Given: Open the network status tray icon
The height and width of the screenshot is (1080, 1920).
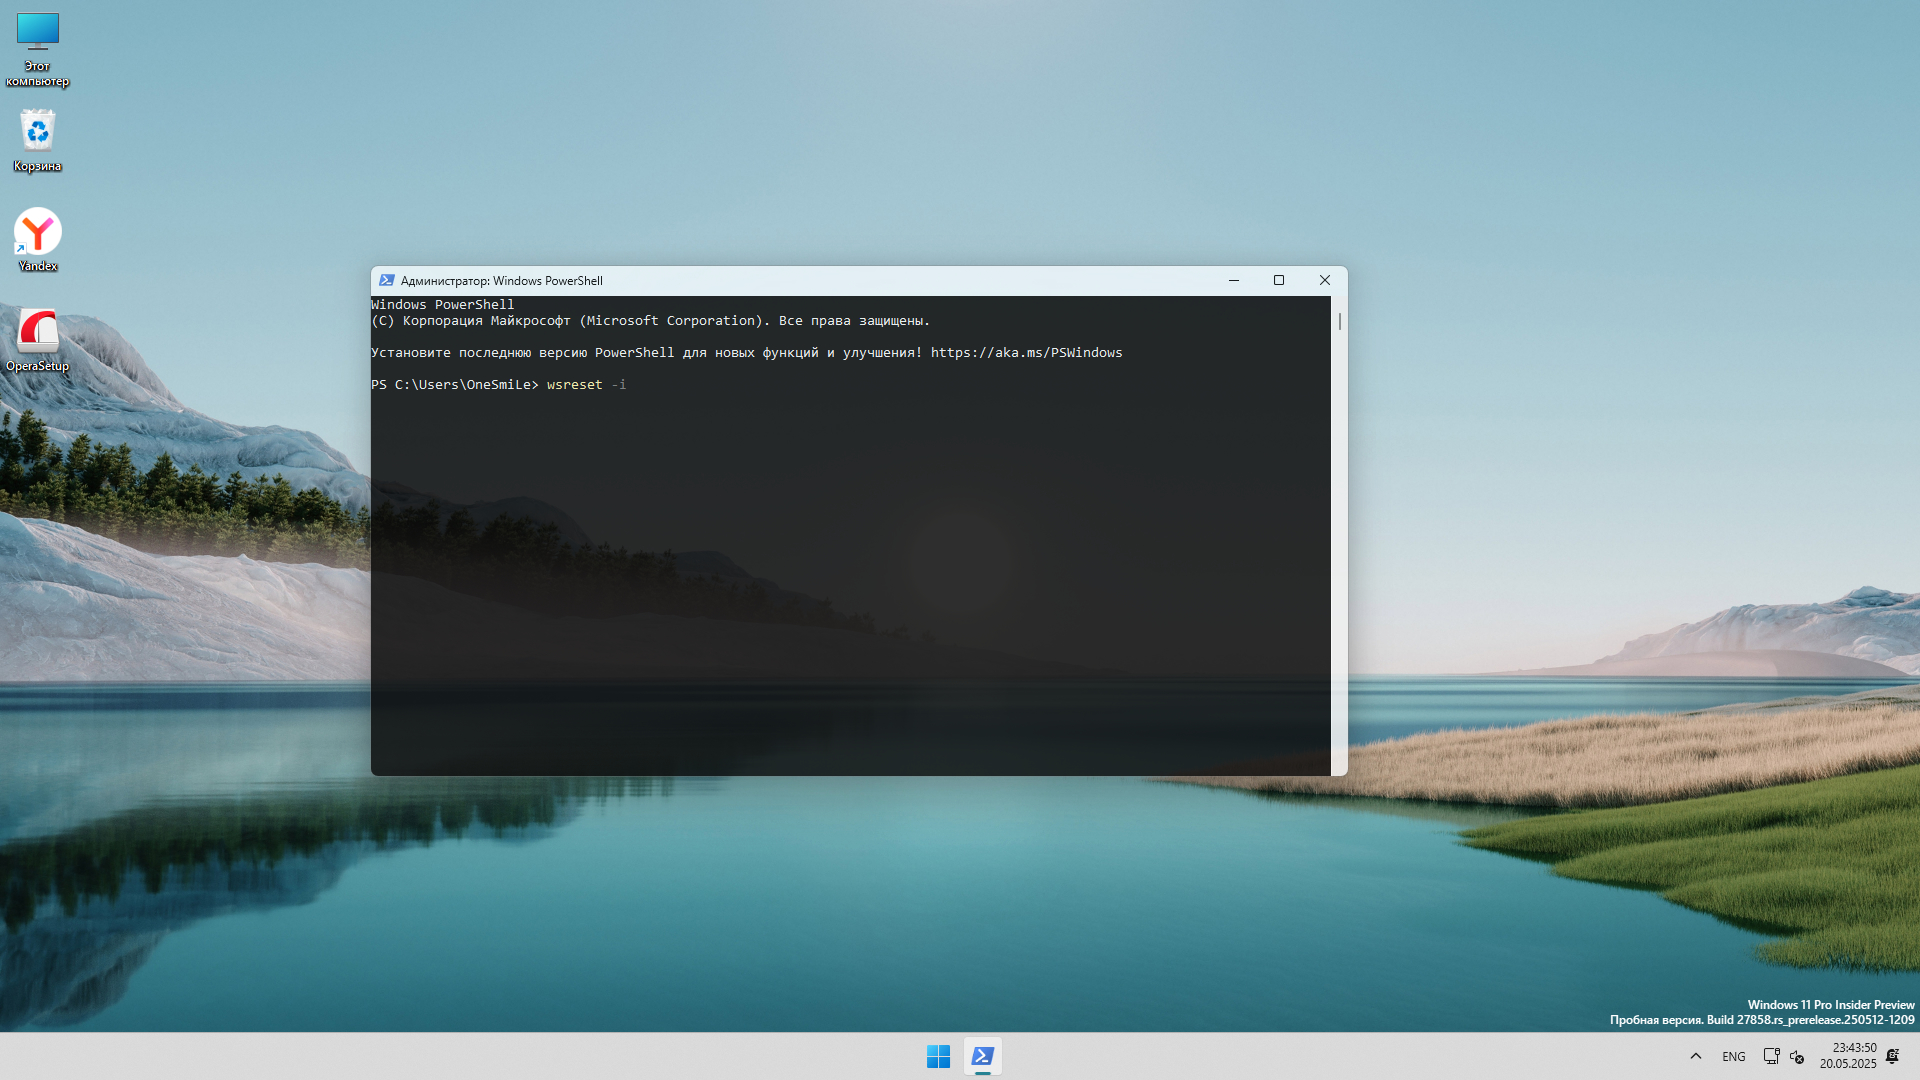Looking at the screenshot, I should [1771, 1056].
